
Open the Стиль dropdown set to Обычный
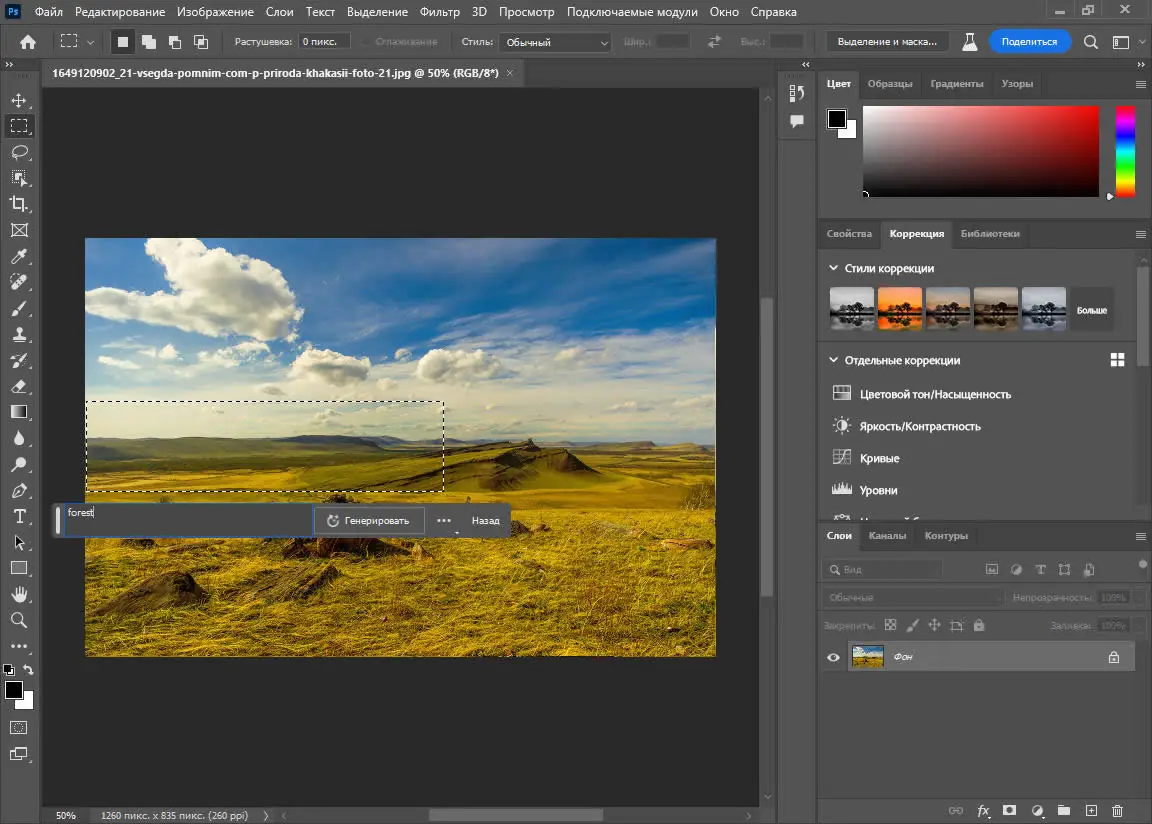tap(556, 43)
